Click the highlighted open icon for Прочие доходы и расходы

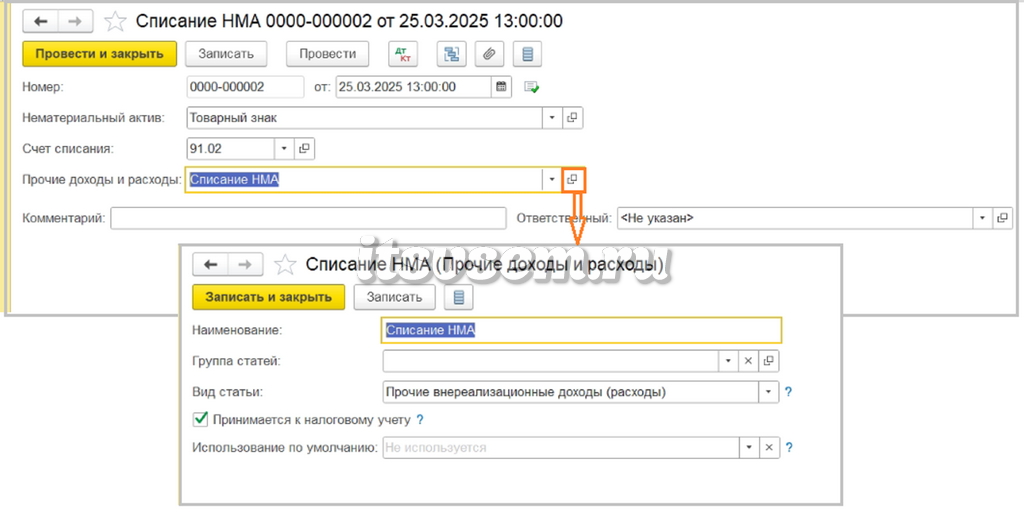pyautogui.click(x=573, y=180)
